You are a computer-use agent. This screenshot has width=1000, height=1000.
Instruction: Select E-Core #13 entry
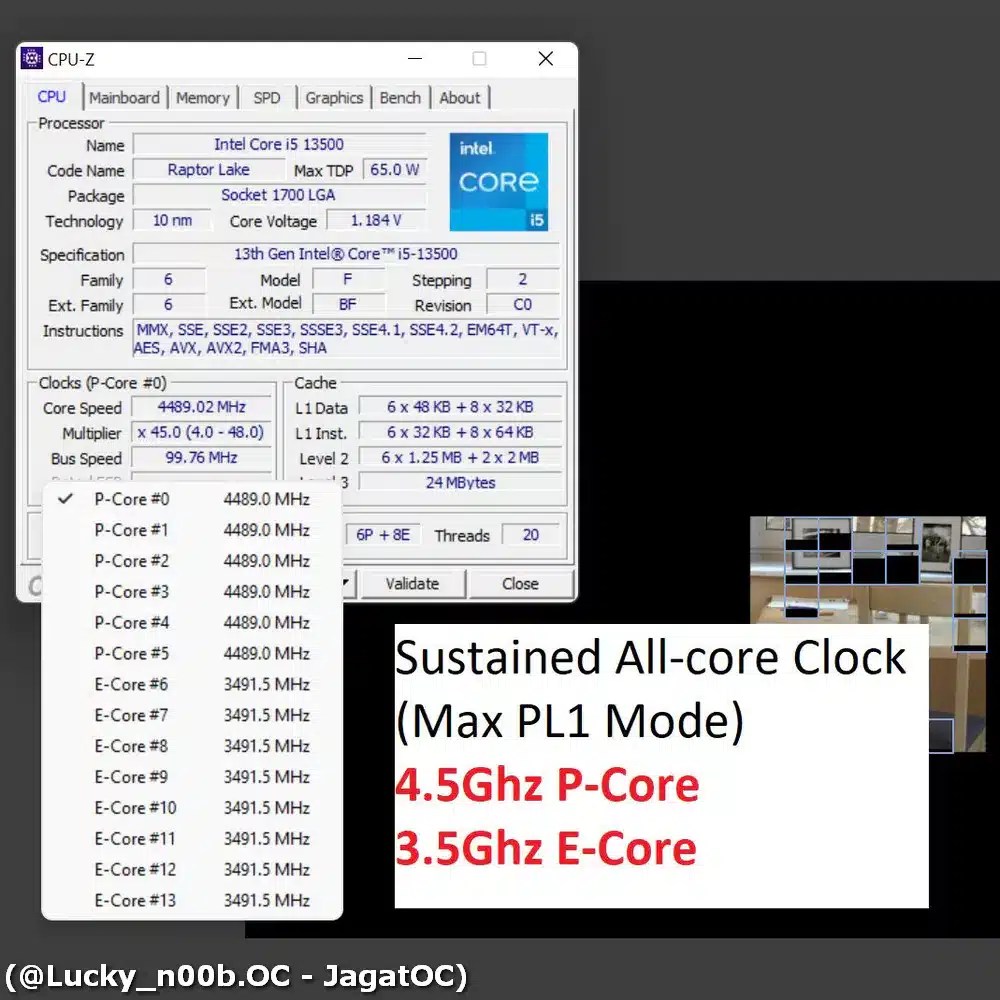(192, 901)
